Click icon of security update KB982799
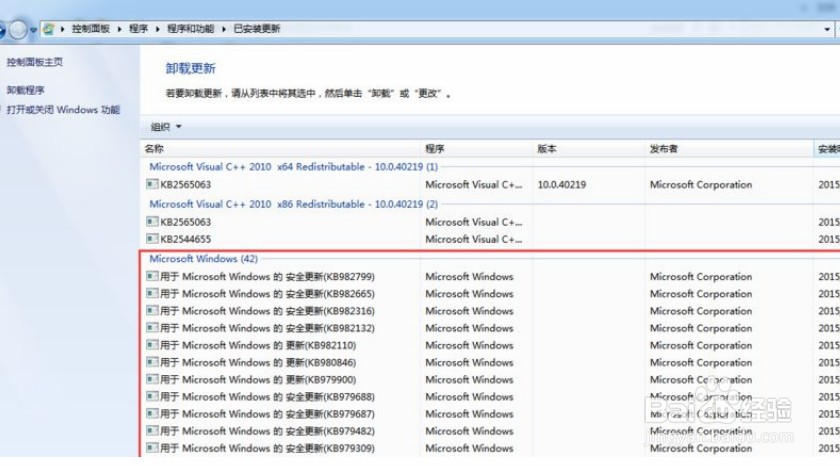Viewport: 840px width, 466px height. point(152,276)
